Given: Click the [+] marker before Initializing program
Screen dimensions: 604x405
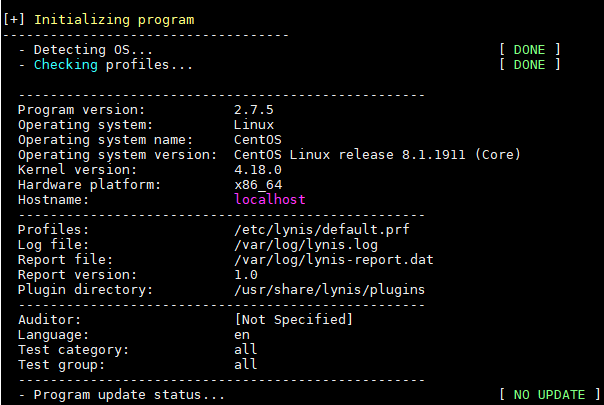Looking at the screenshot, I should pyautogui.click(x=13, y=20).
